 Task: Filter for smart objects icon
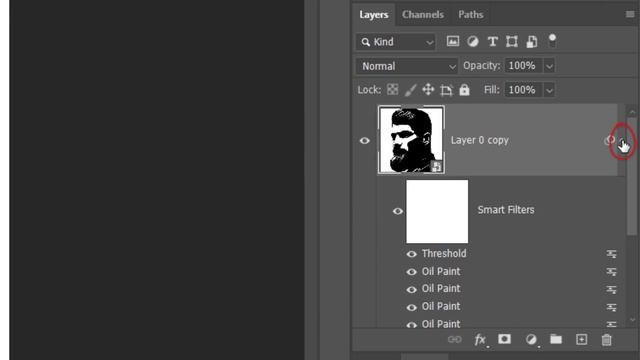point(531,41)
